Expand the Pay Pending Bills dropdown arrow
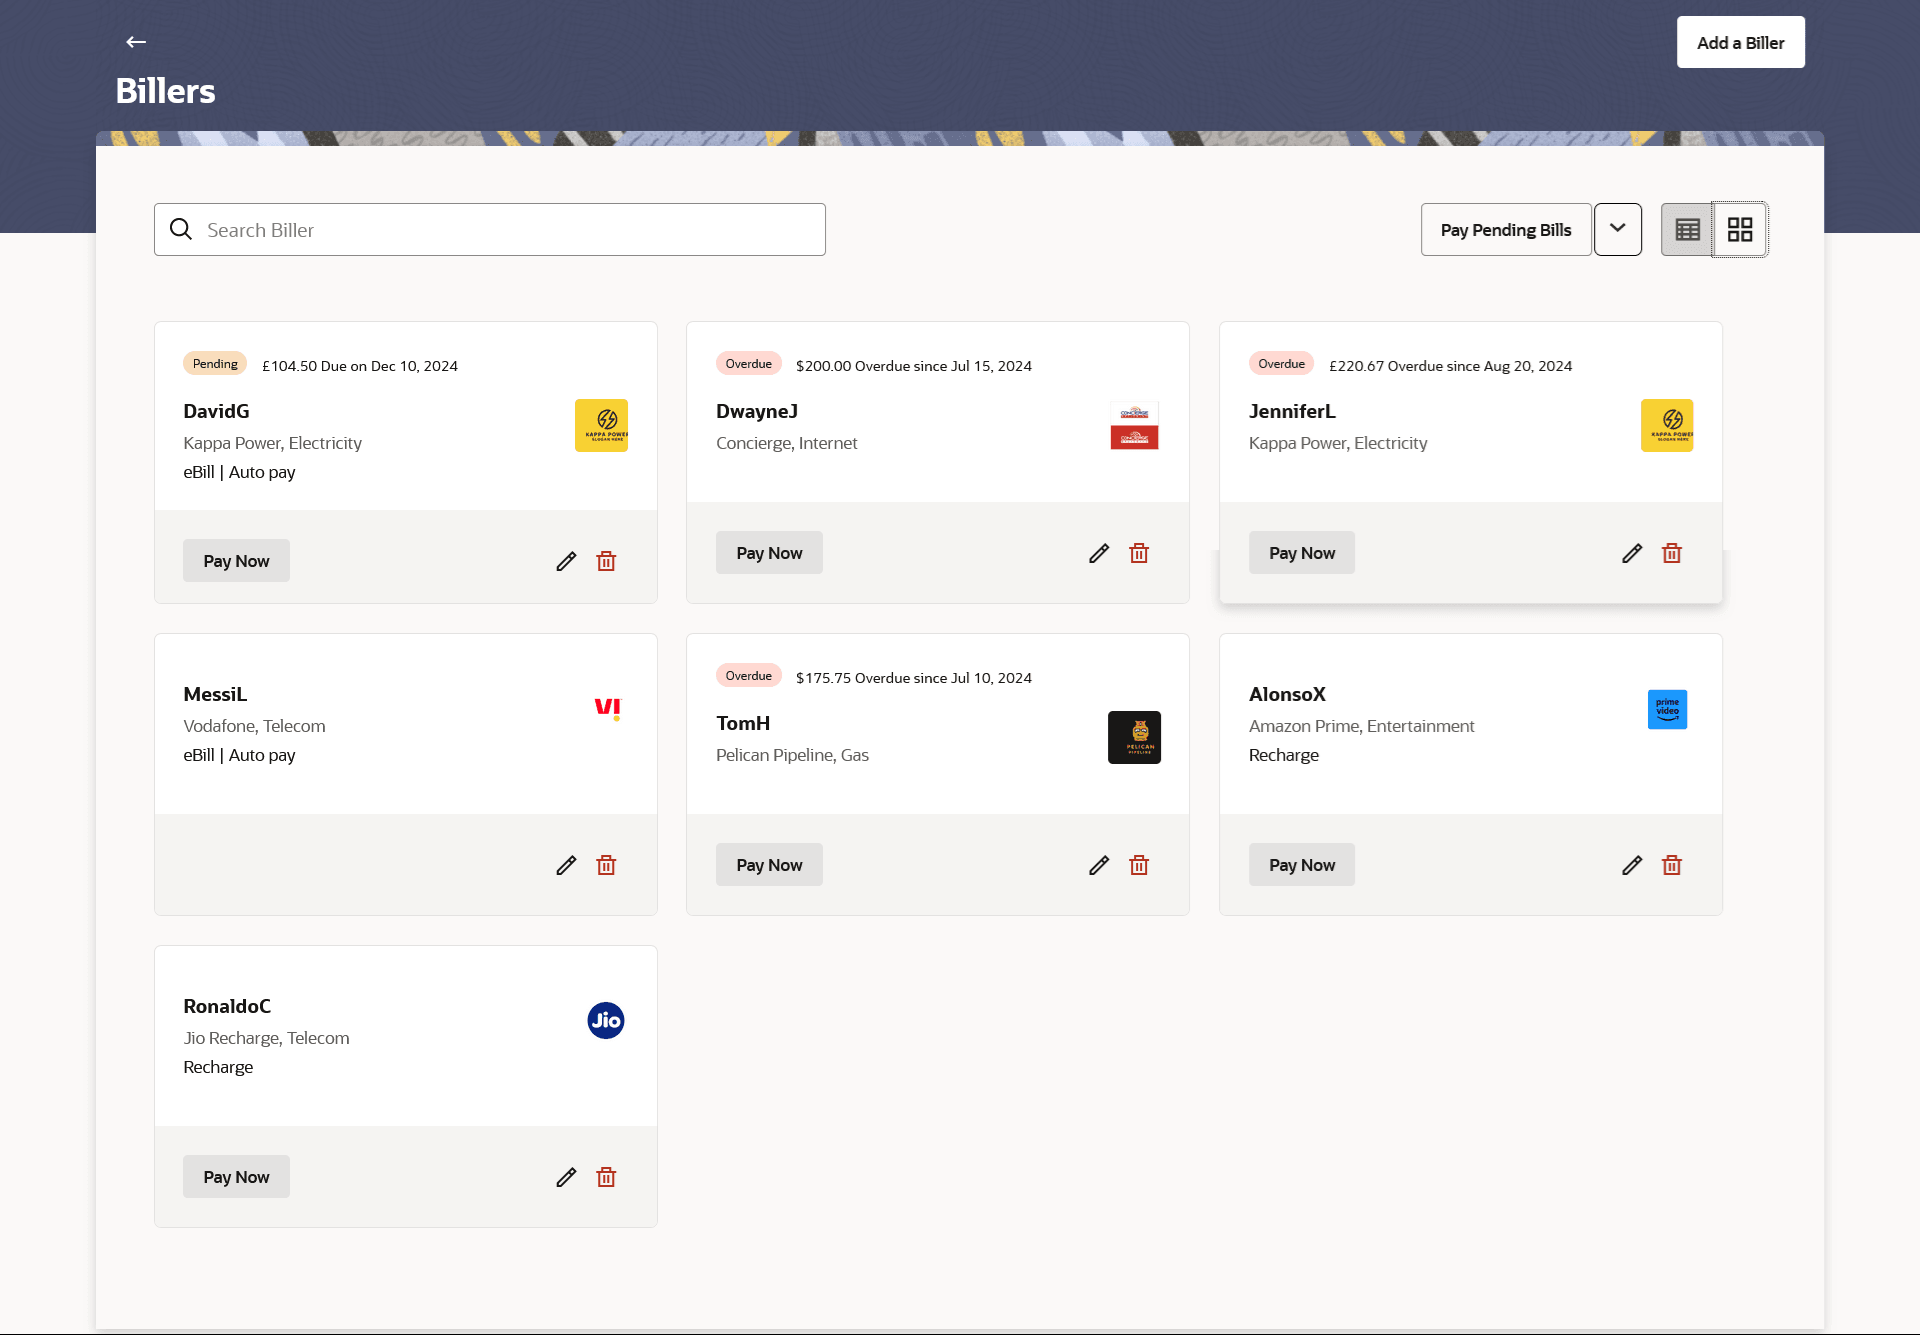 pyautogui.click(x=1617, y=229)
